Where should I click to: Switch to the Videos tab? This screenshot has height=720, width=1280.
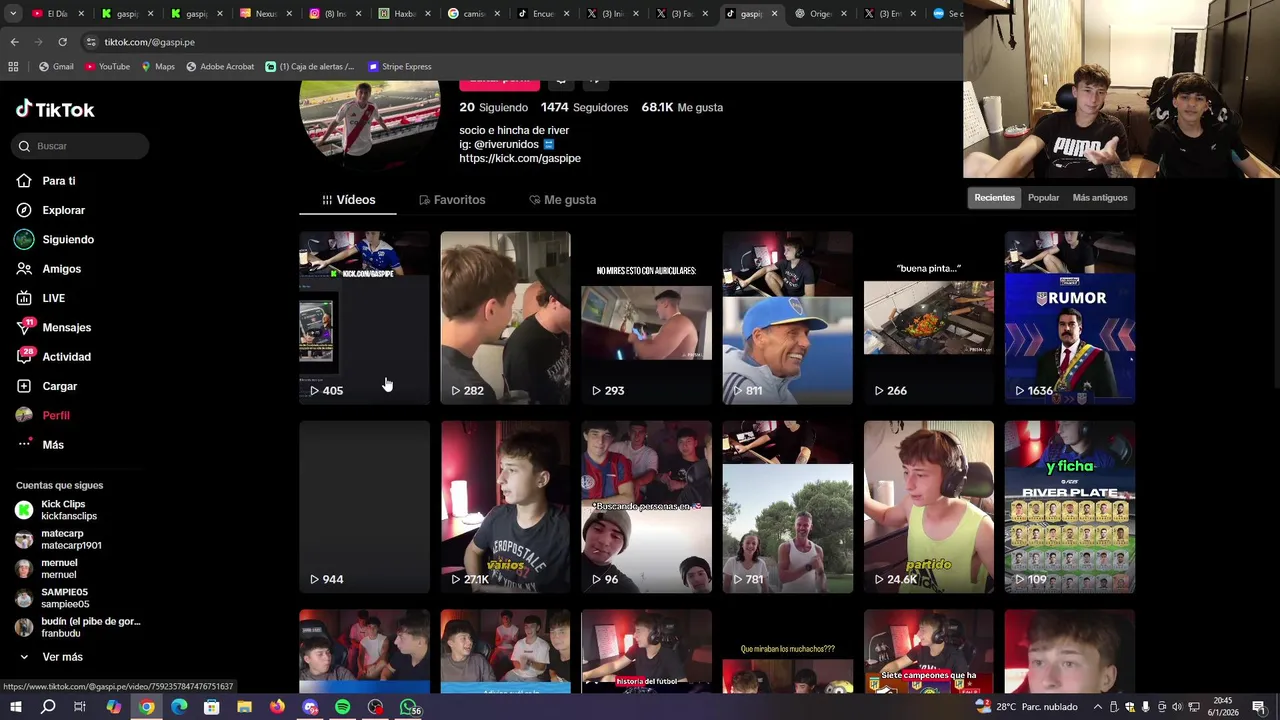point(348,200)
